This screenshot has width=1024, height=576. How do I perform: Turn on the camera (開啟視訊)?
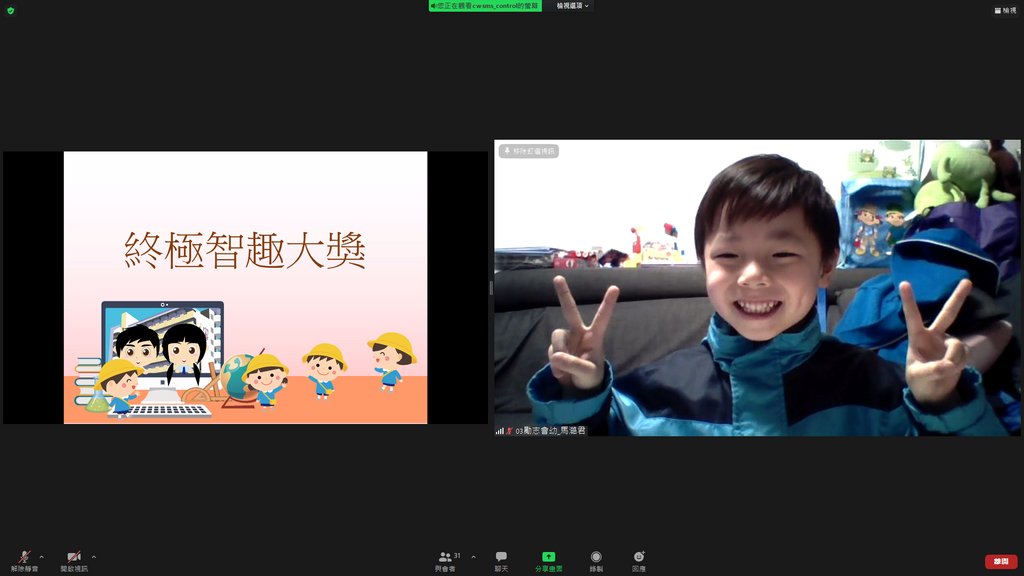tap(73, 560)
